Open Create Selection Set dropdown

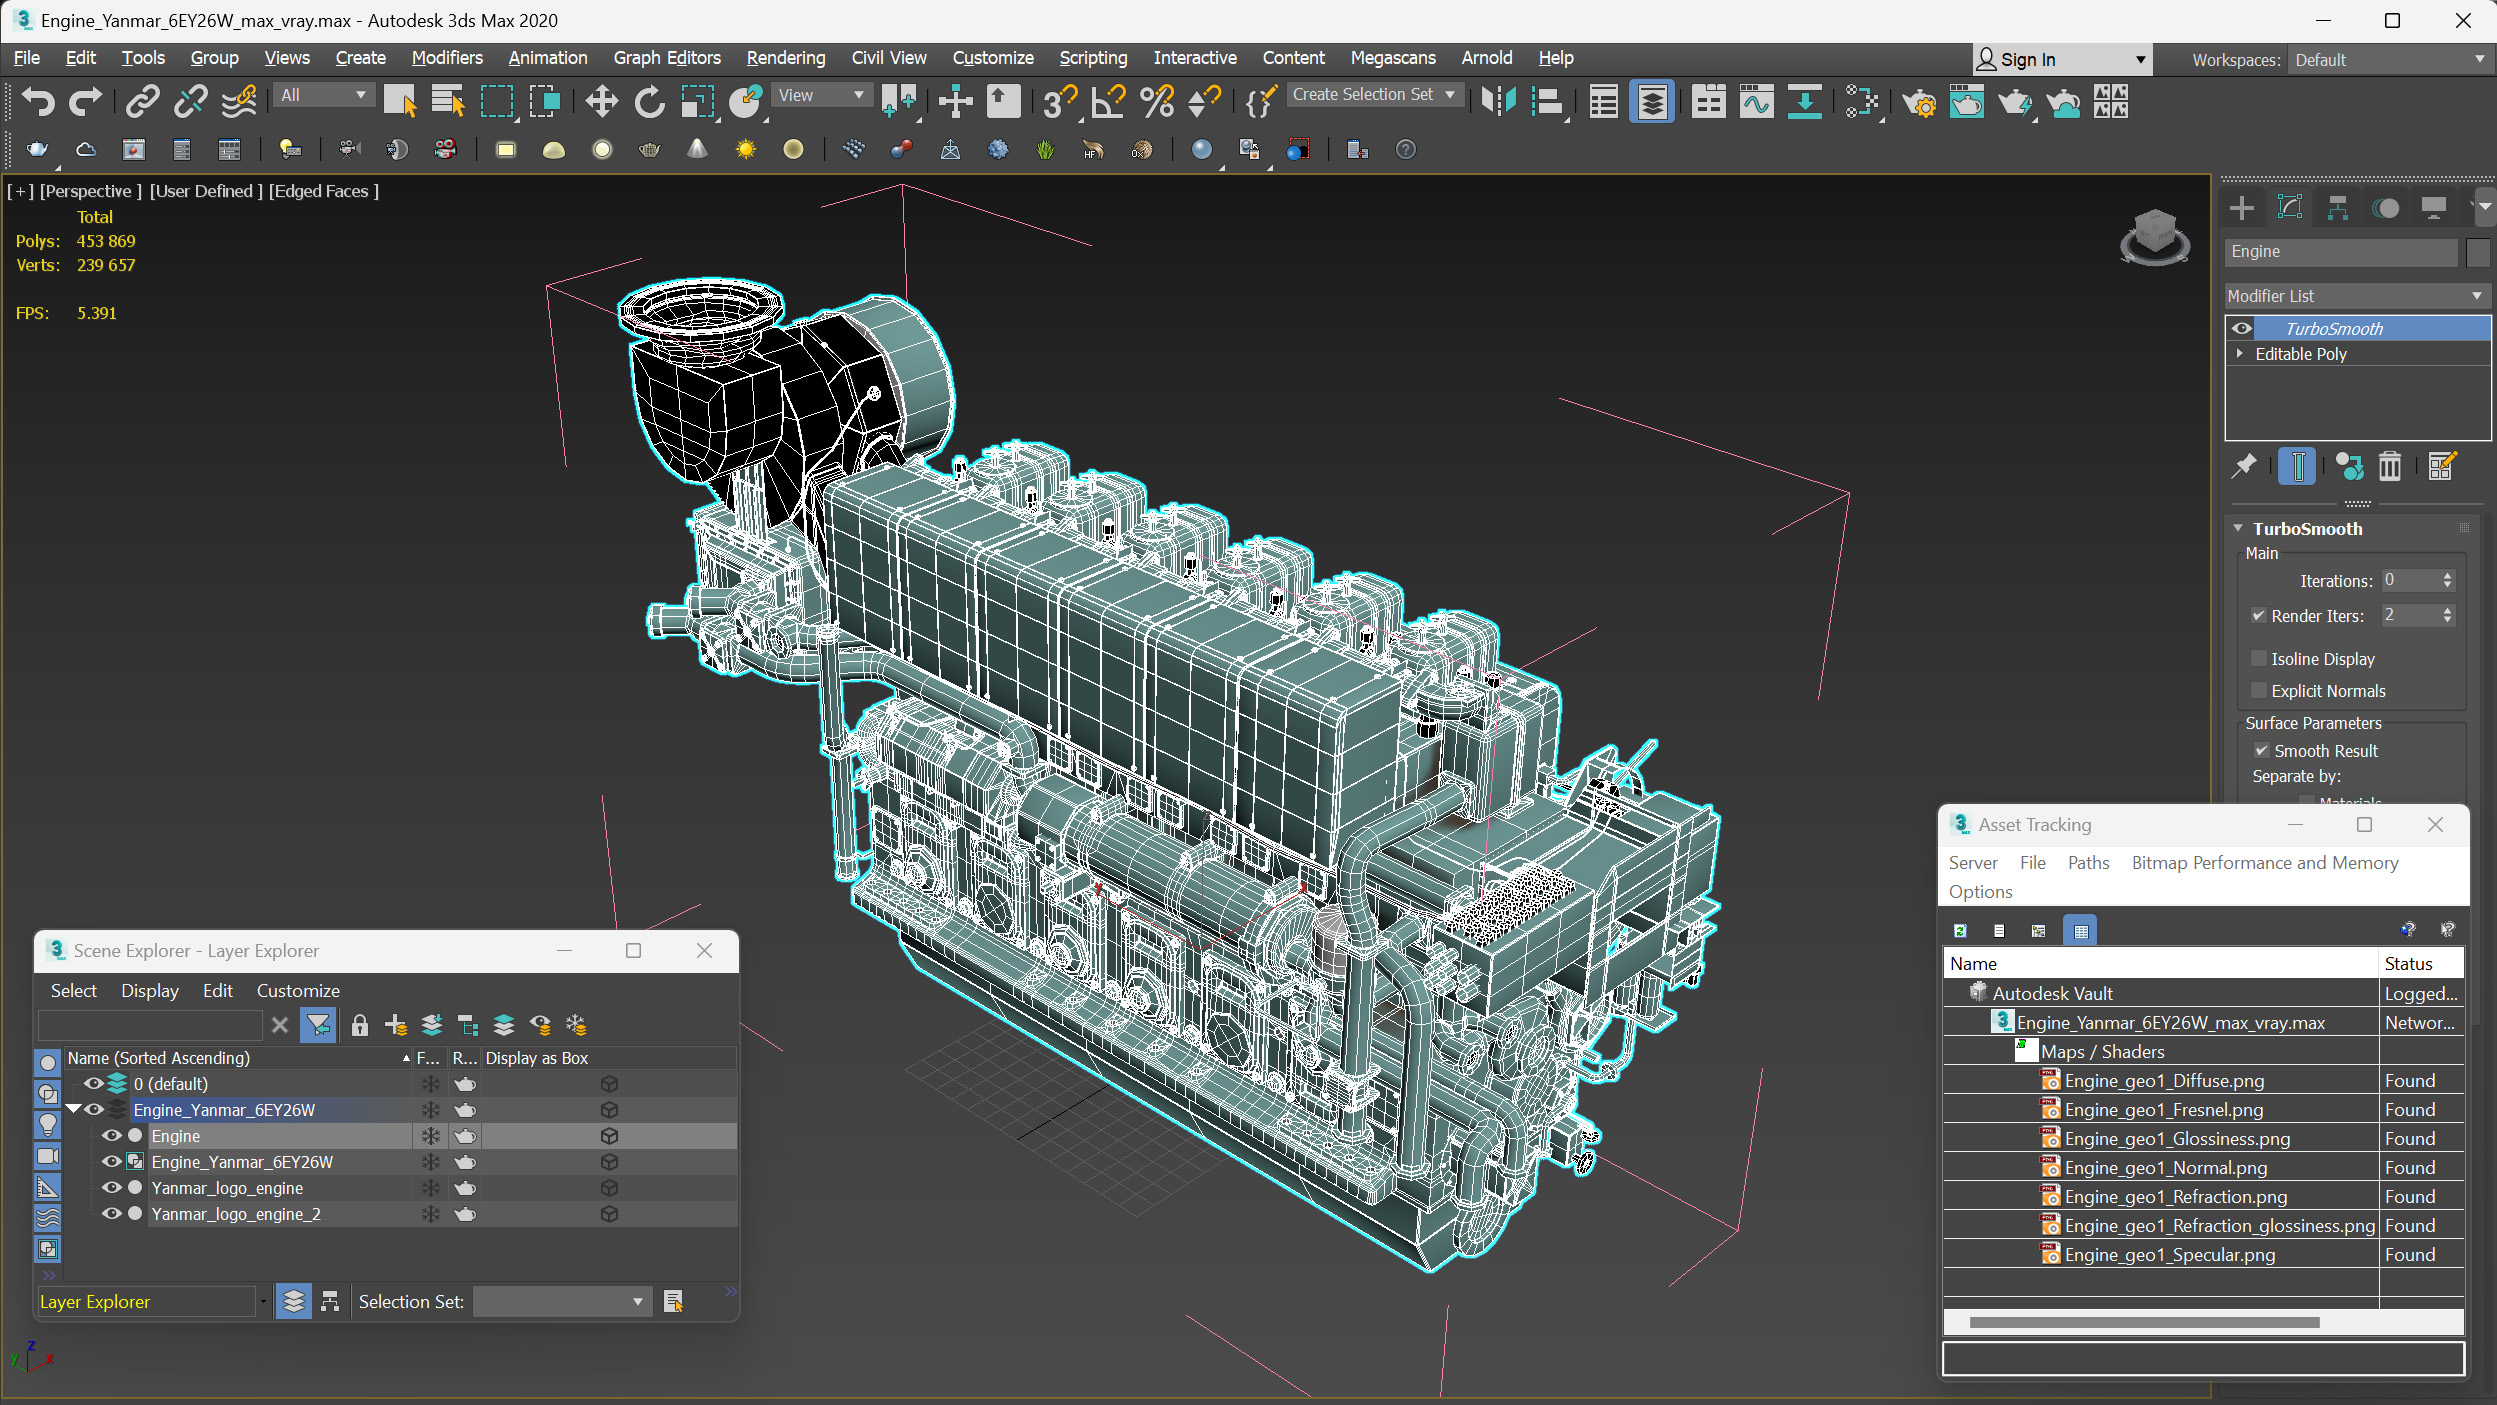point(1374,94)
